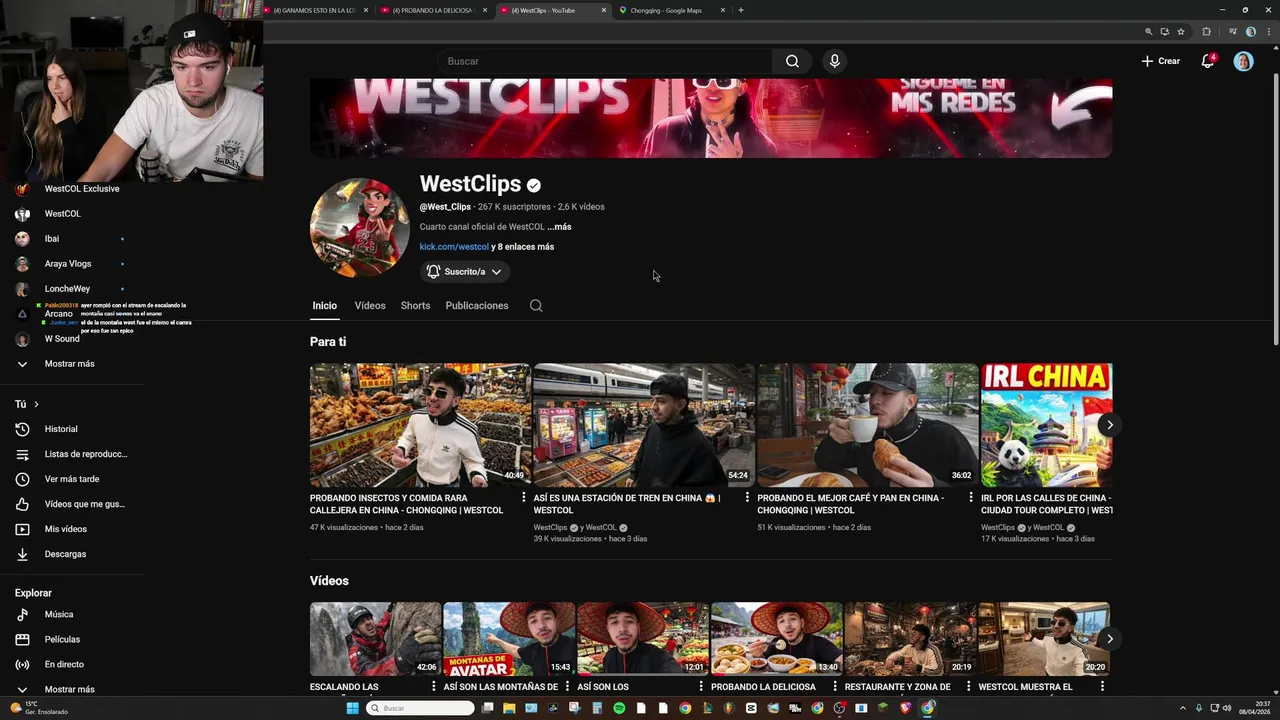This screenshot has height=720, width=1280.
Task: Click "267 K suscriptores" text
Action: click(514, 207)
